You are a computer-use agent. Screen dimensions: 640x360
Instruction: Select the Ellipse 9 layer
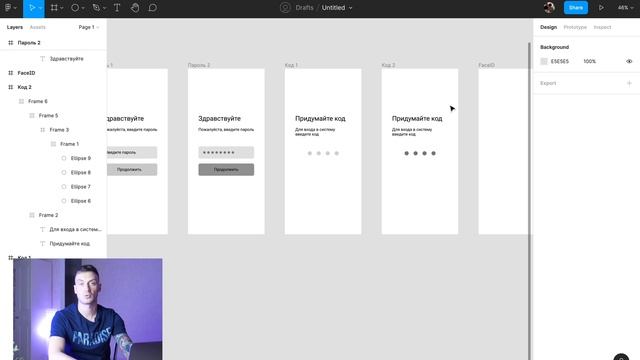(x=53, y=158)
